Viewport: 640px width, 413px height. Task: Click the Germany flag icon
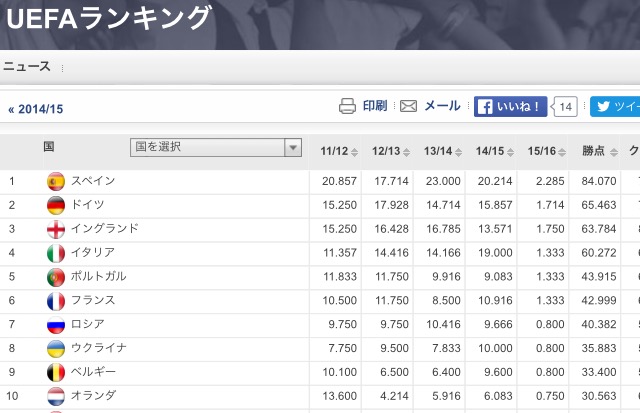(x=56, y=205)
